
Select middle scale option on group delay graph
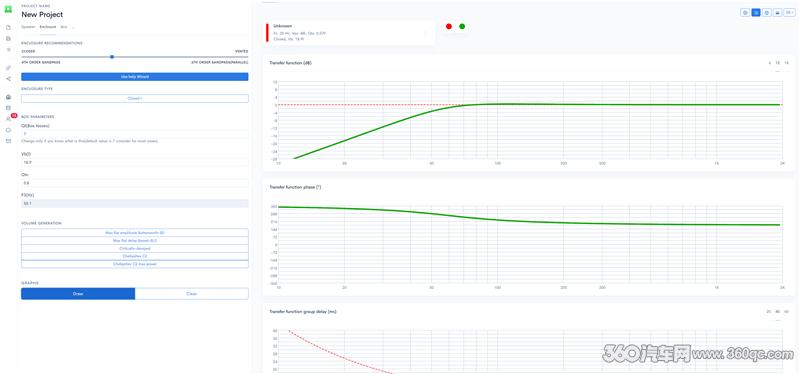(x=778, y=311)
